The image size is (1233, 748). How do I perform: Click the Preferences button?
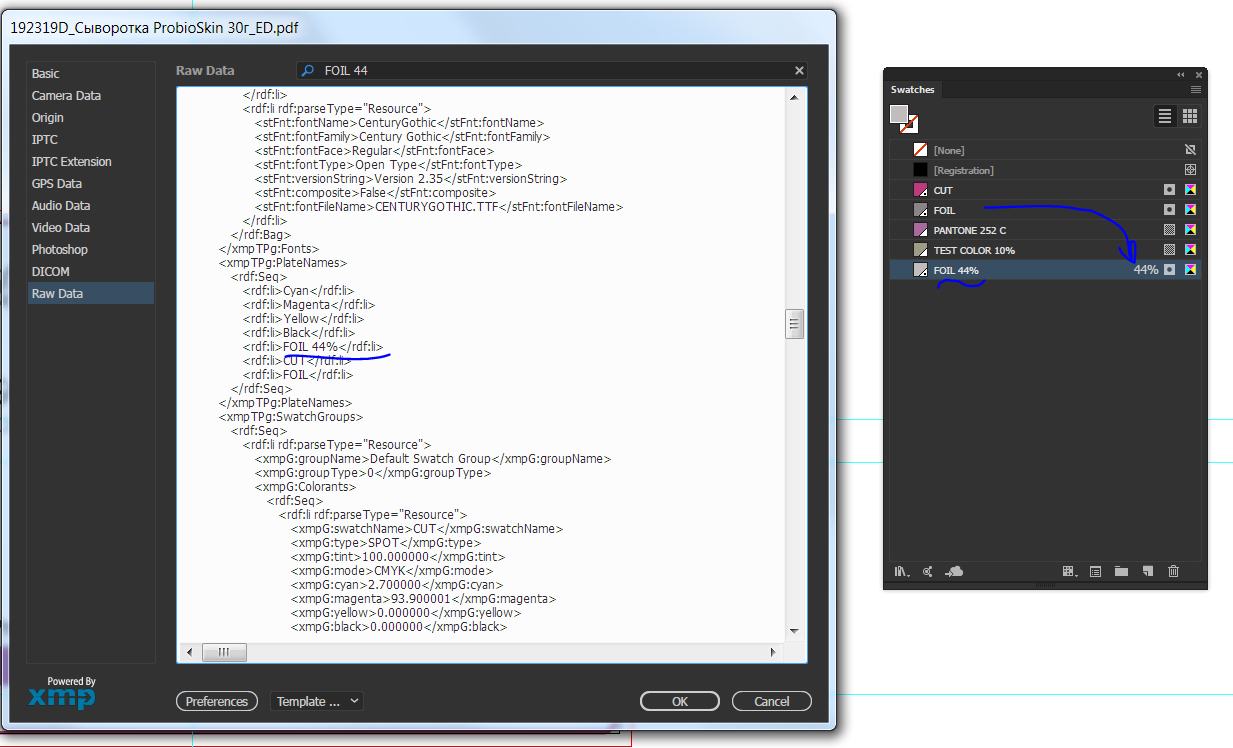(x=217, y=701)
